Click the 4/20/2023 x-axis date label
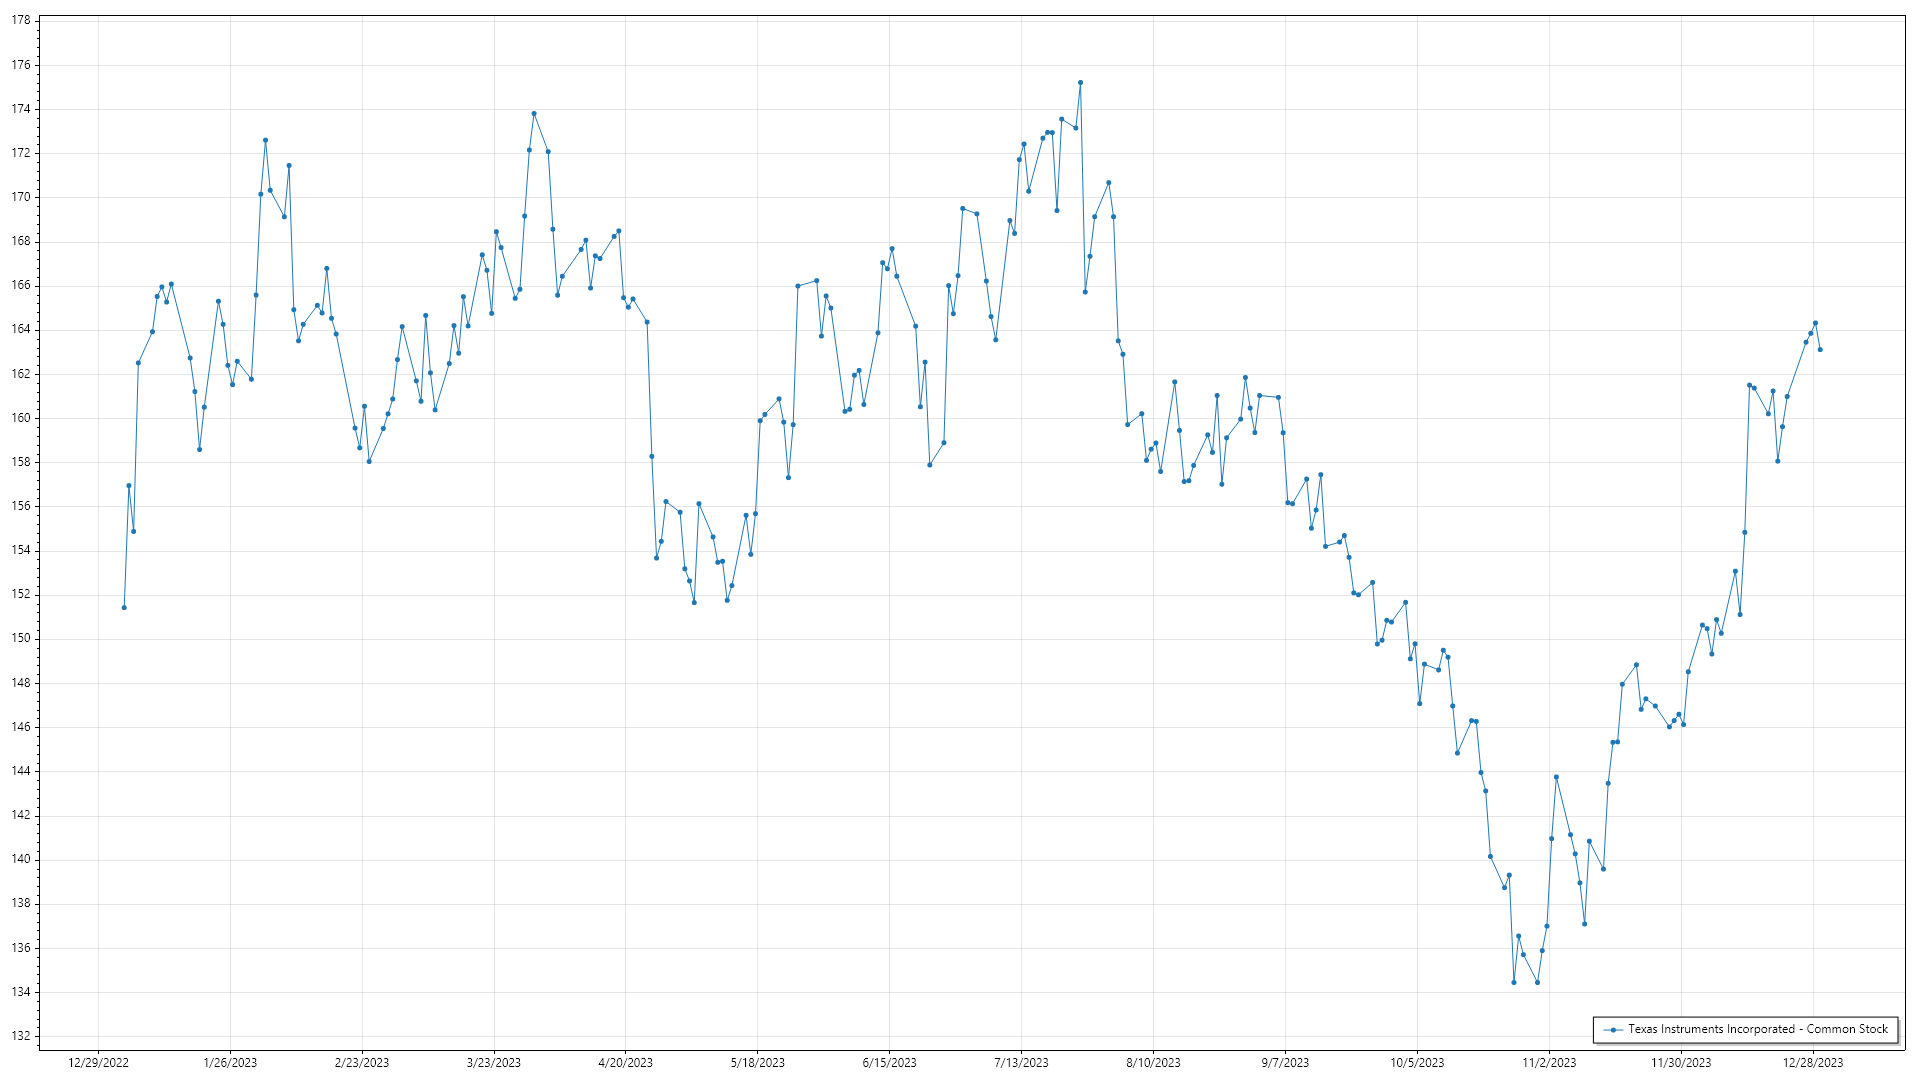 pyautogui.click(x=625, y=1063)
